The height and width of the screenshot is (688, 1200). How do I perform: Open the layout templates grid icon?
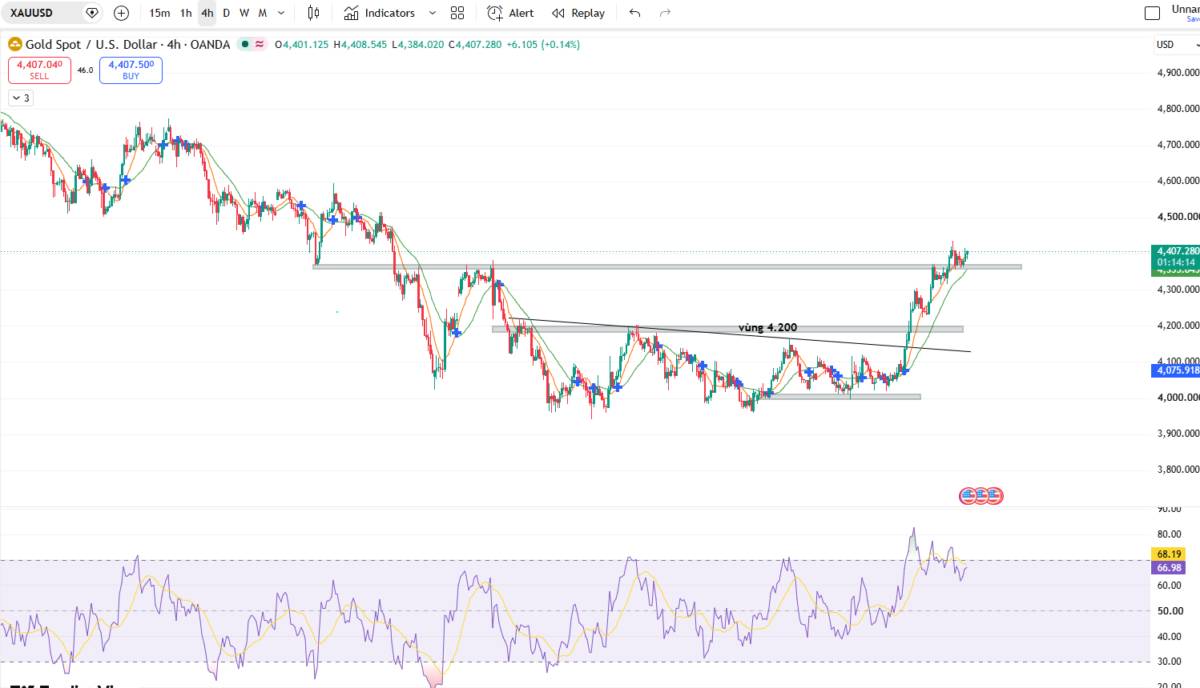457,13
